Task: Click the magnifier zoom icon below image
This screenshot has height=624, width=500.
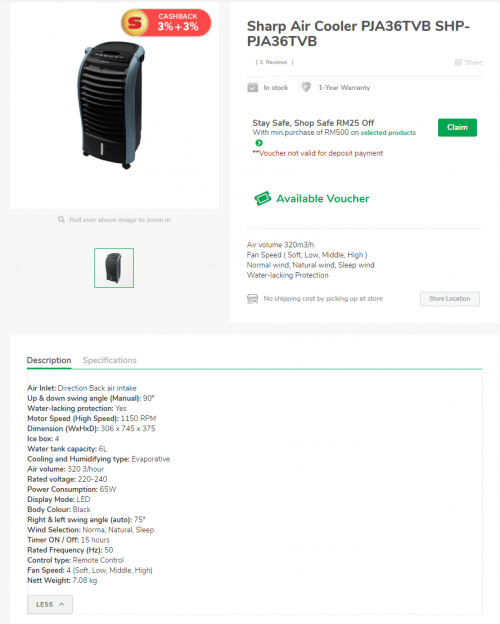Action: (x=61, y=220)
